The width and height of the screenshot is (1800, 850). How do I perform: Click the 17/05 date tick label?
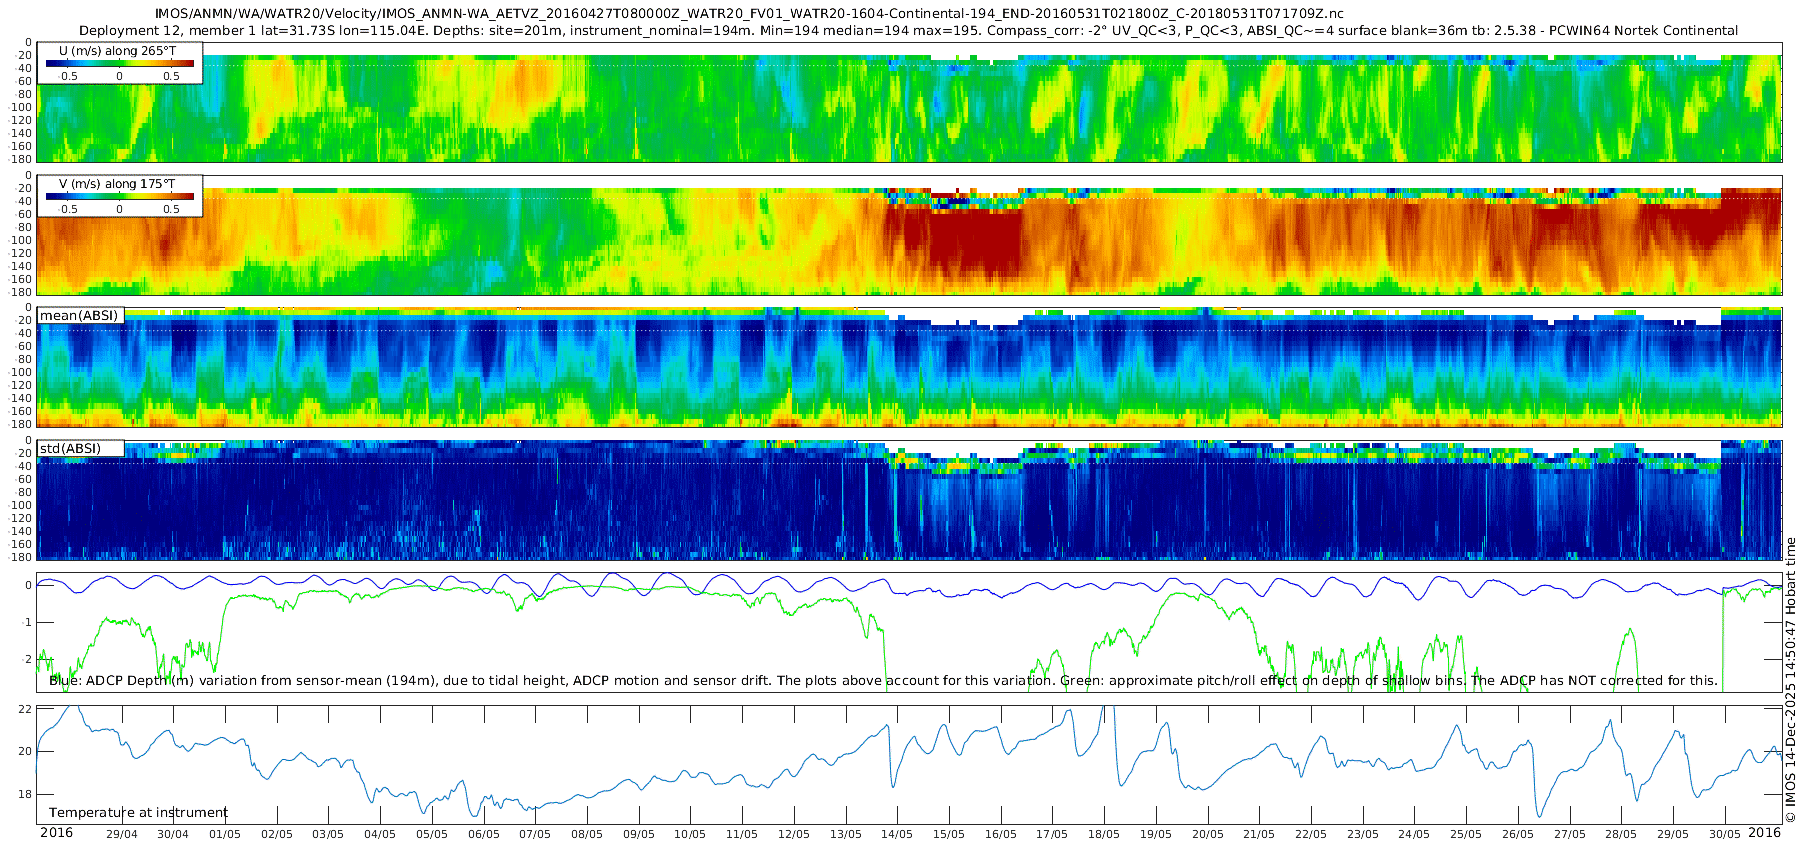point(1052,835)
